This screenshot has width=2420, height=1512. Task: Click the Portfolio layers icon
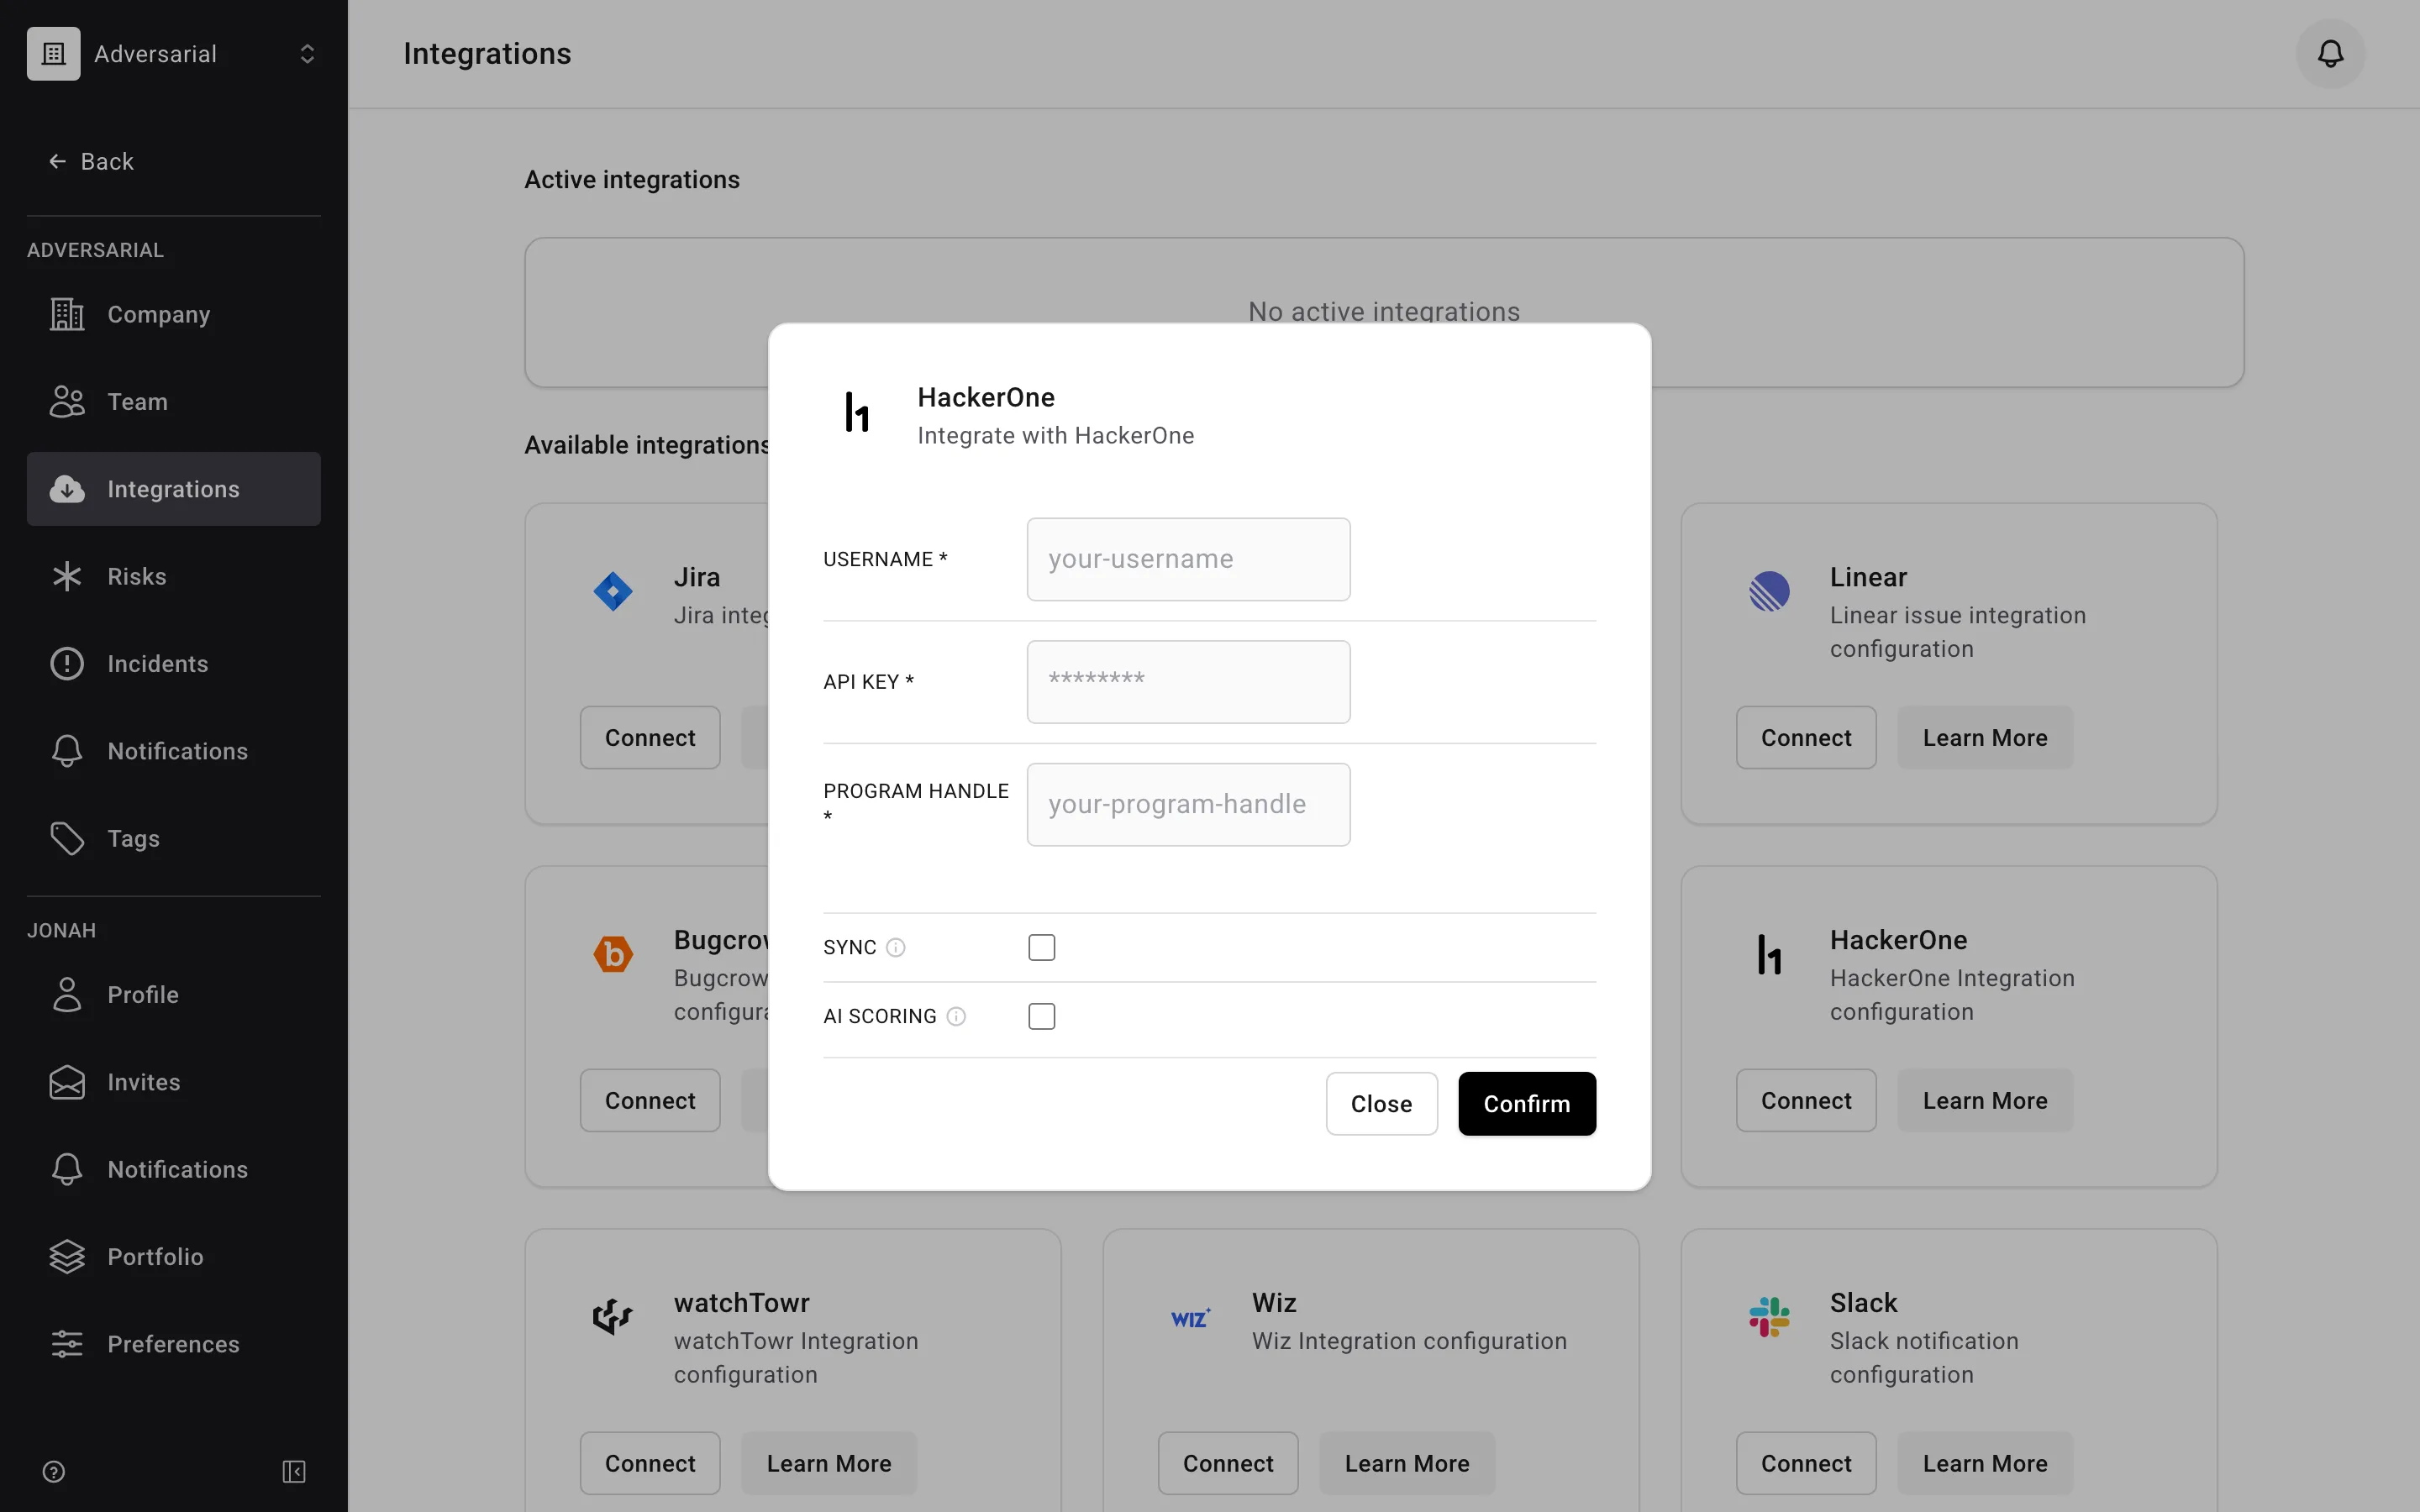pos(67,1257)
